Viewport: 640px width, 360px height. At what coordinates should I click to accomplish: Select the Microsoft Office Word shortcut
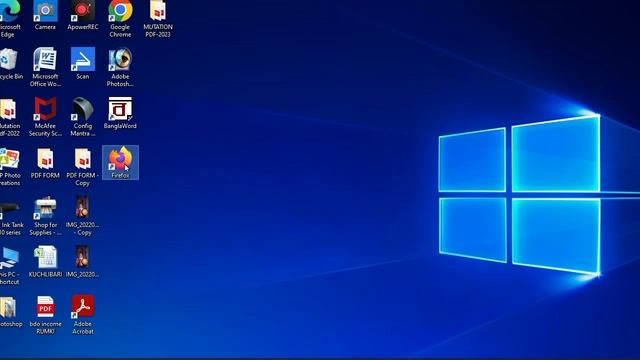(x=45, y=67)
